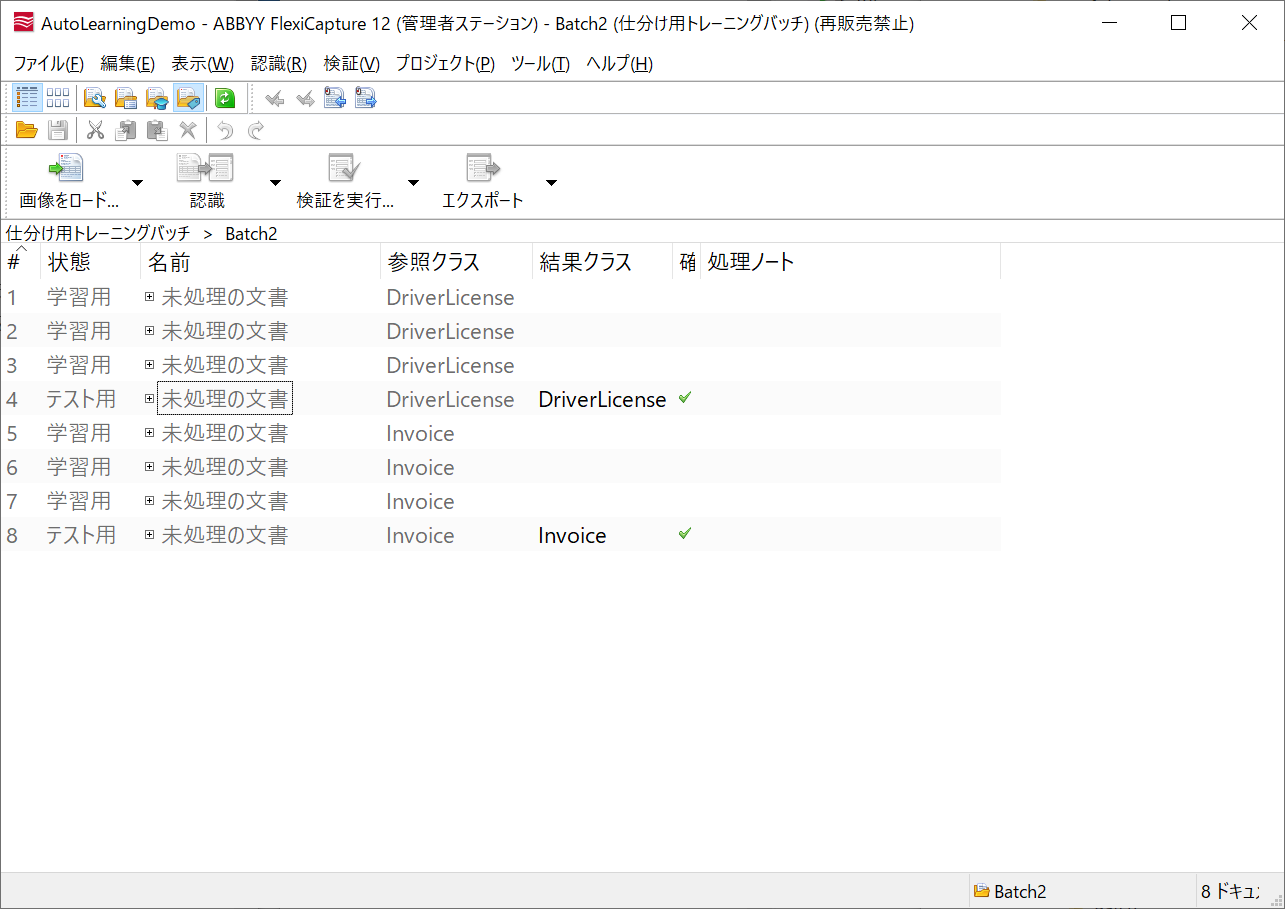Select the Invoice result class in row 8

pyautogui.click(x=572, y=535)
